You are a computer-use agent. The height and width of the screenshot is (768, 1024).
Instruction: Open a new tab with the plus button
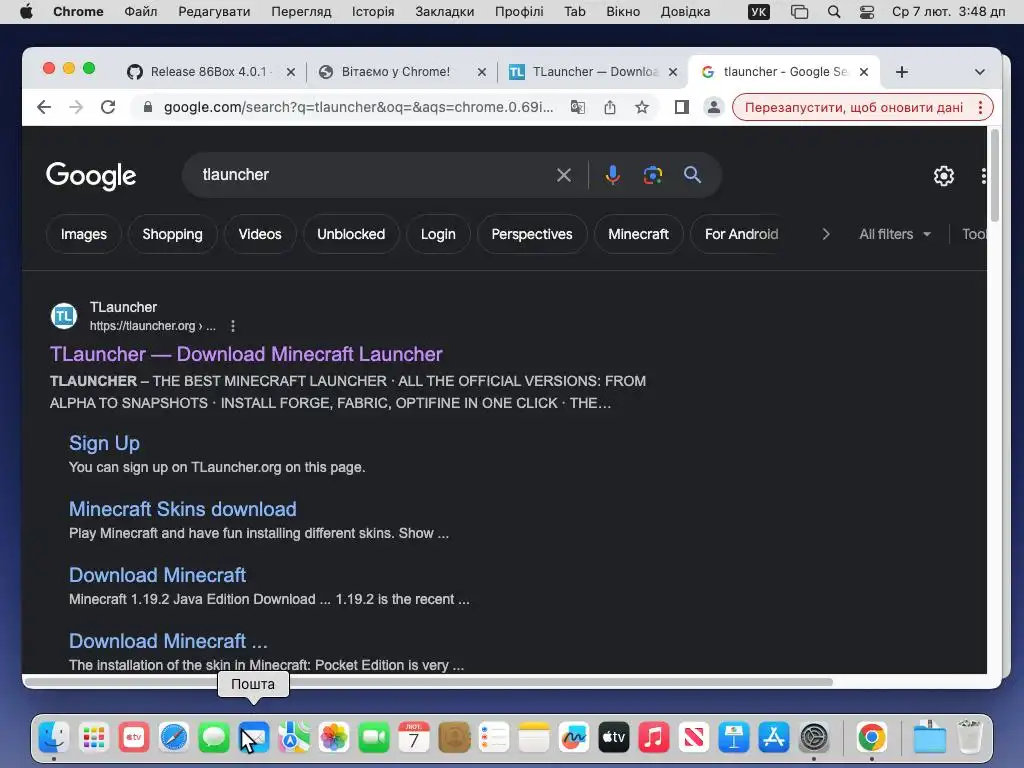tap(902, 72)
